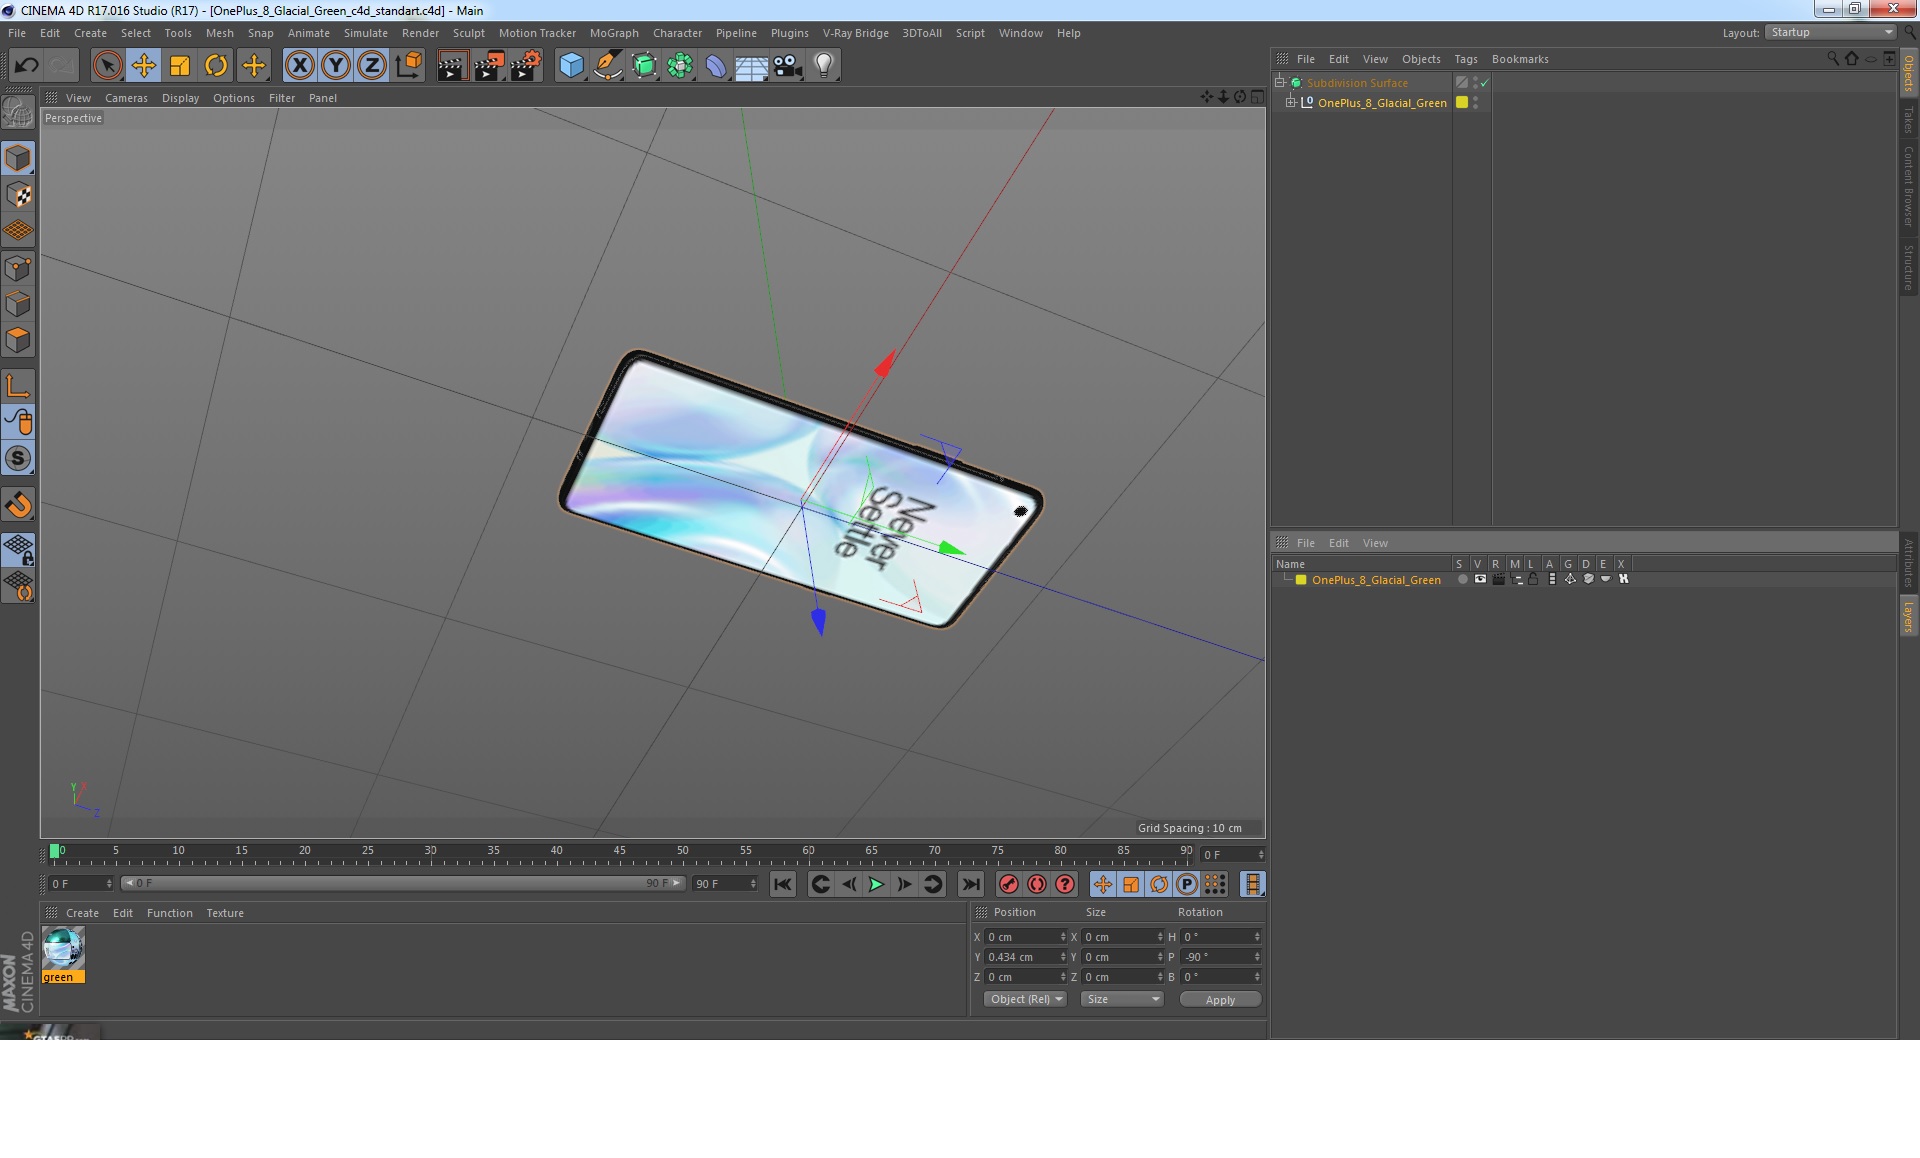Toggle X axis lock

299,66
